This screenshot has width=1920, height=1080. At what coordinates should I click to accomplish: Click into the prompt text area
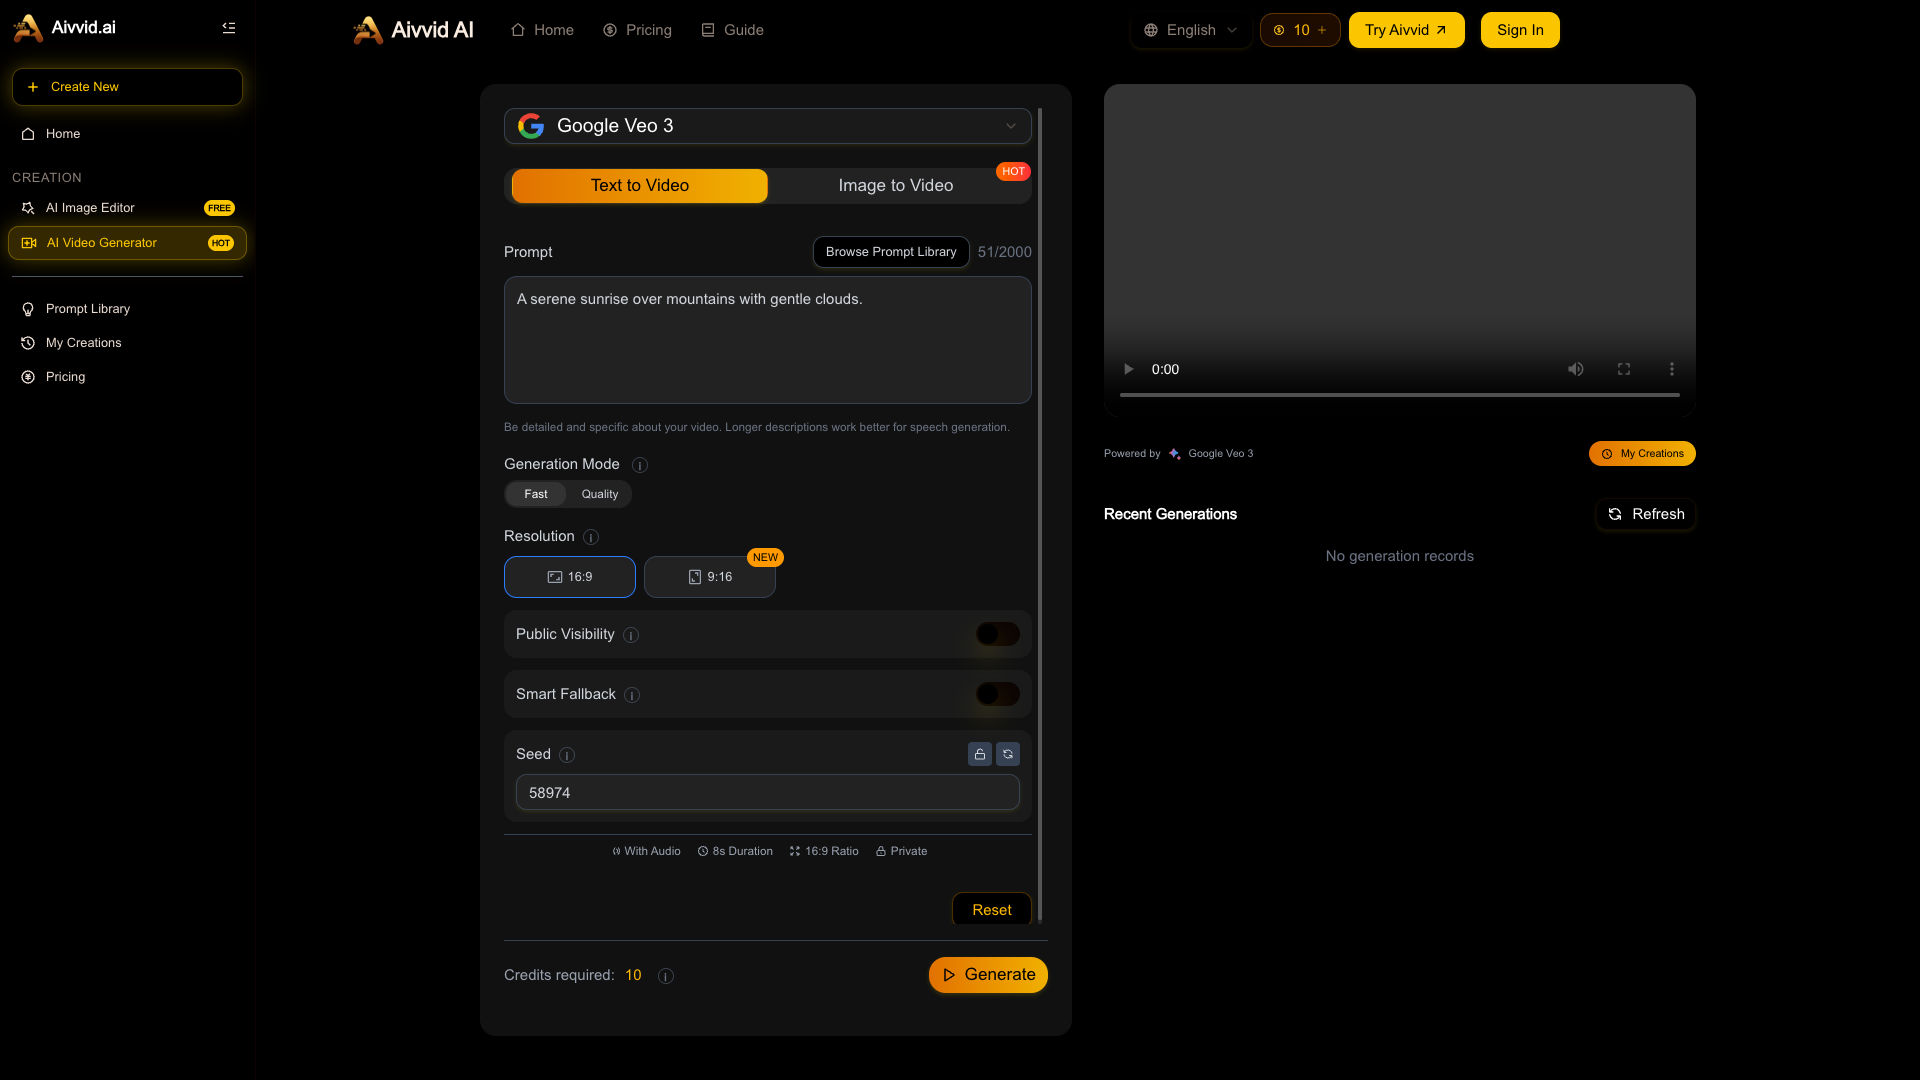(x=768, y=340)
